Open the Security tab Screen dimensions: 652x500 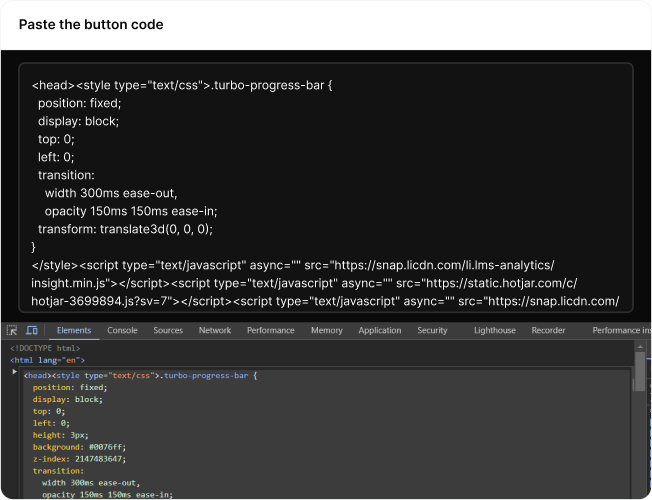(x=432, y=331)
